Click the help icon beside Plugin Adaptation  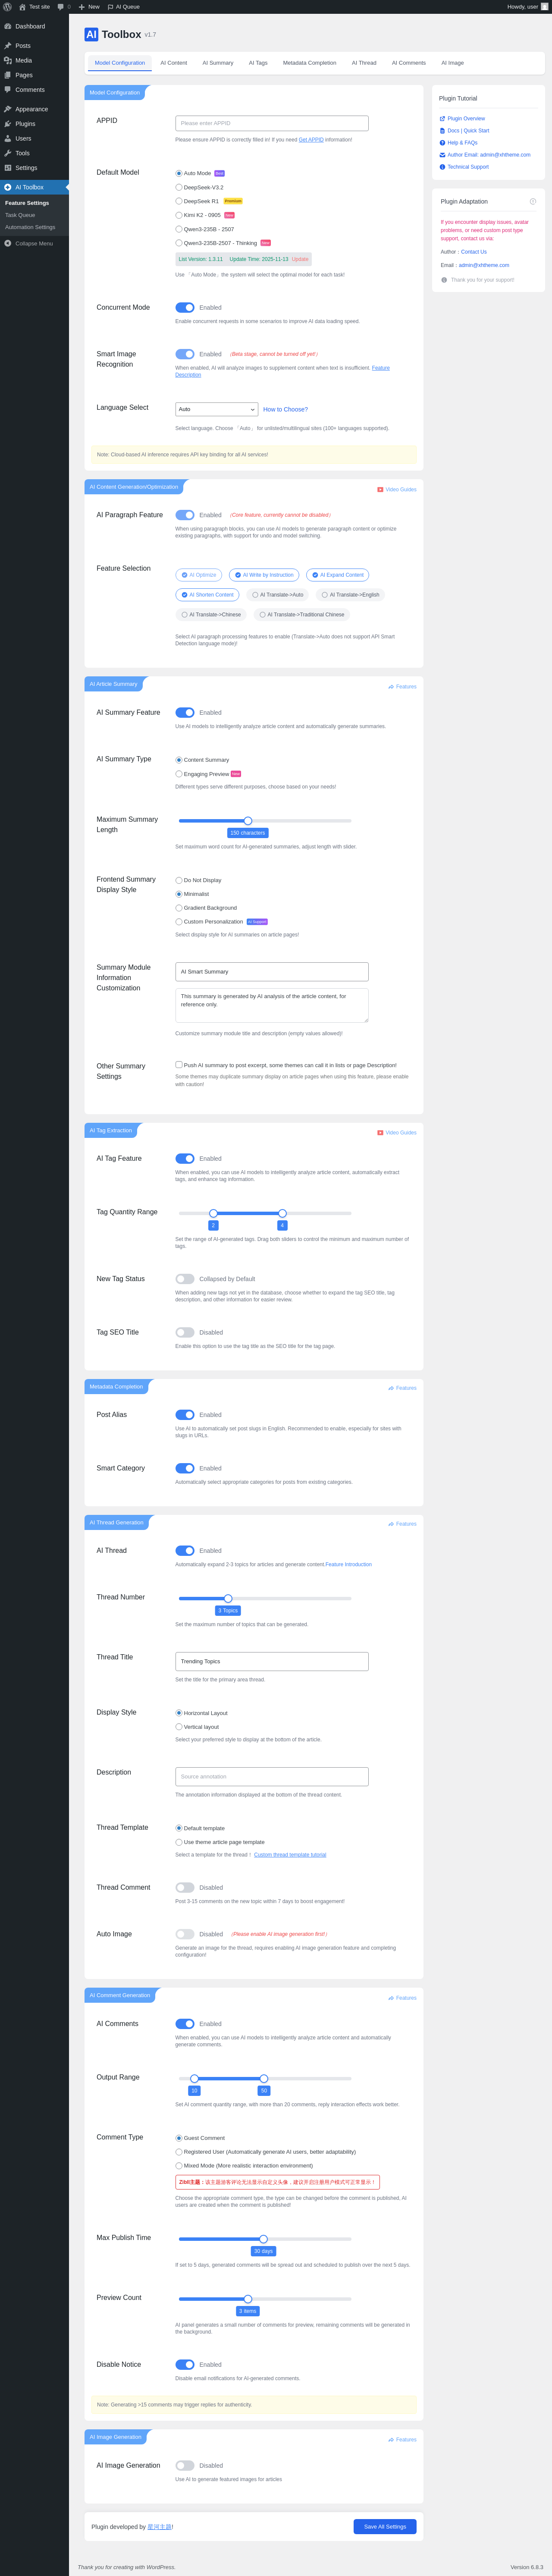tap(532, 201)
